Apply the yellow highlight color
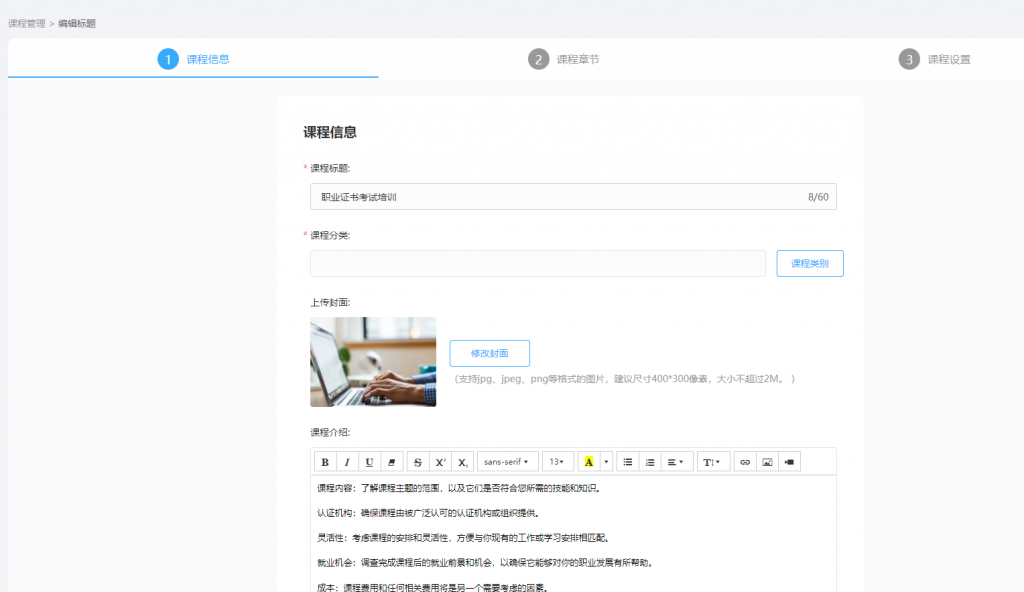The height and width of the screenshot is (592, 1024). coord(589,462)
